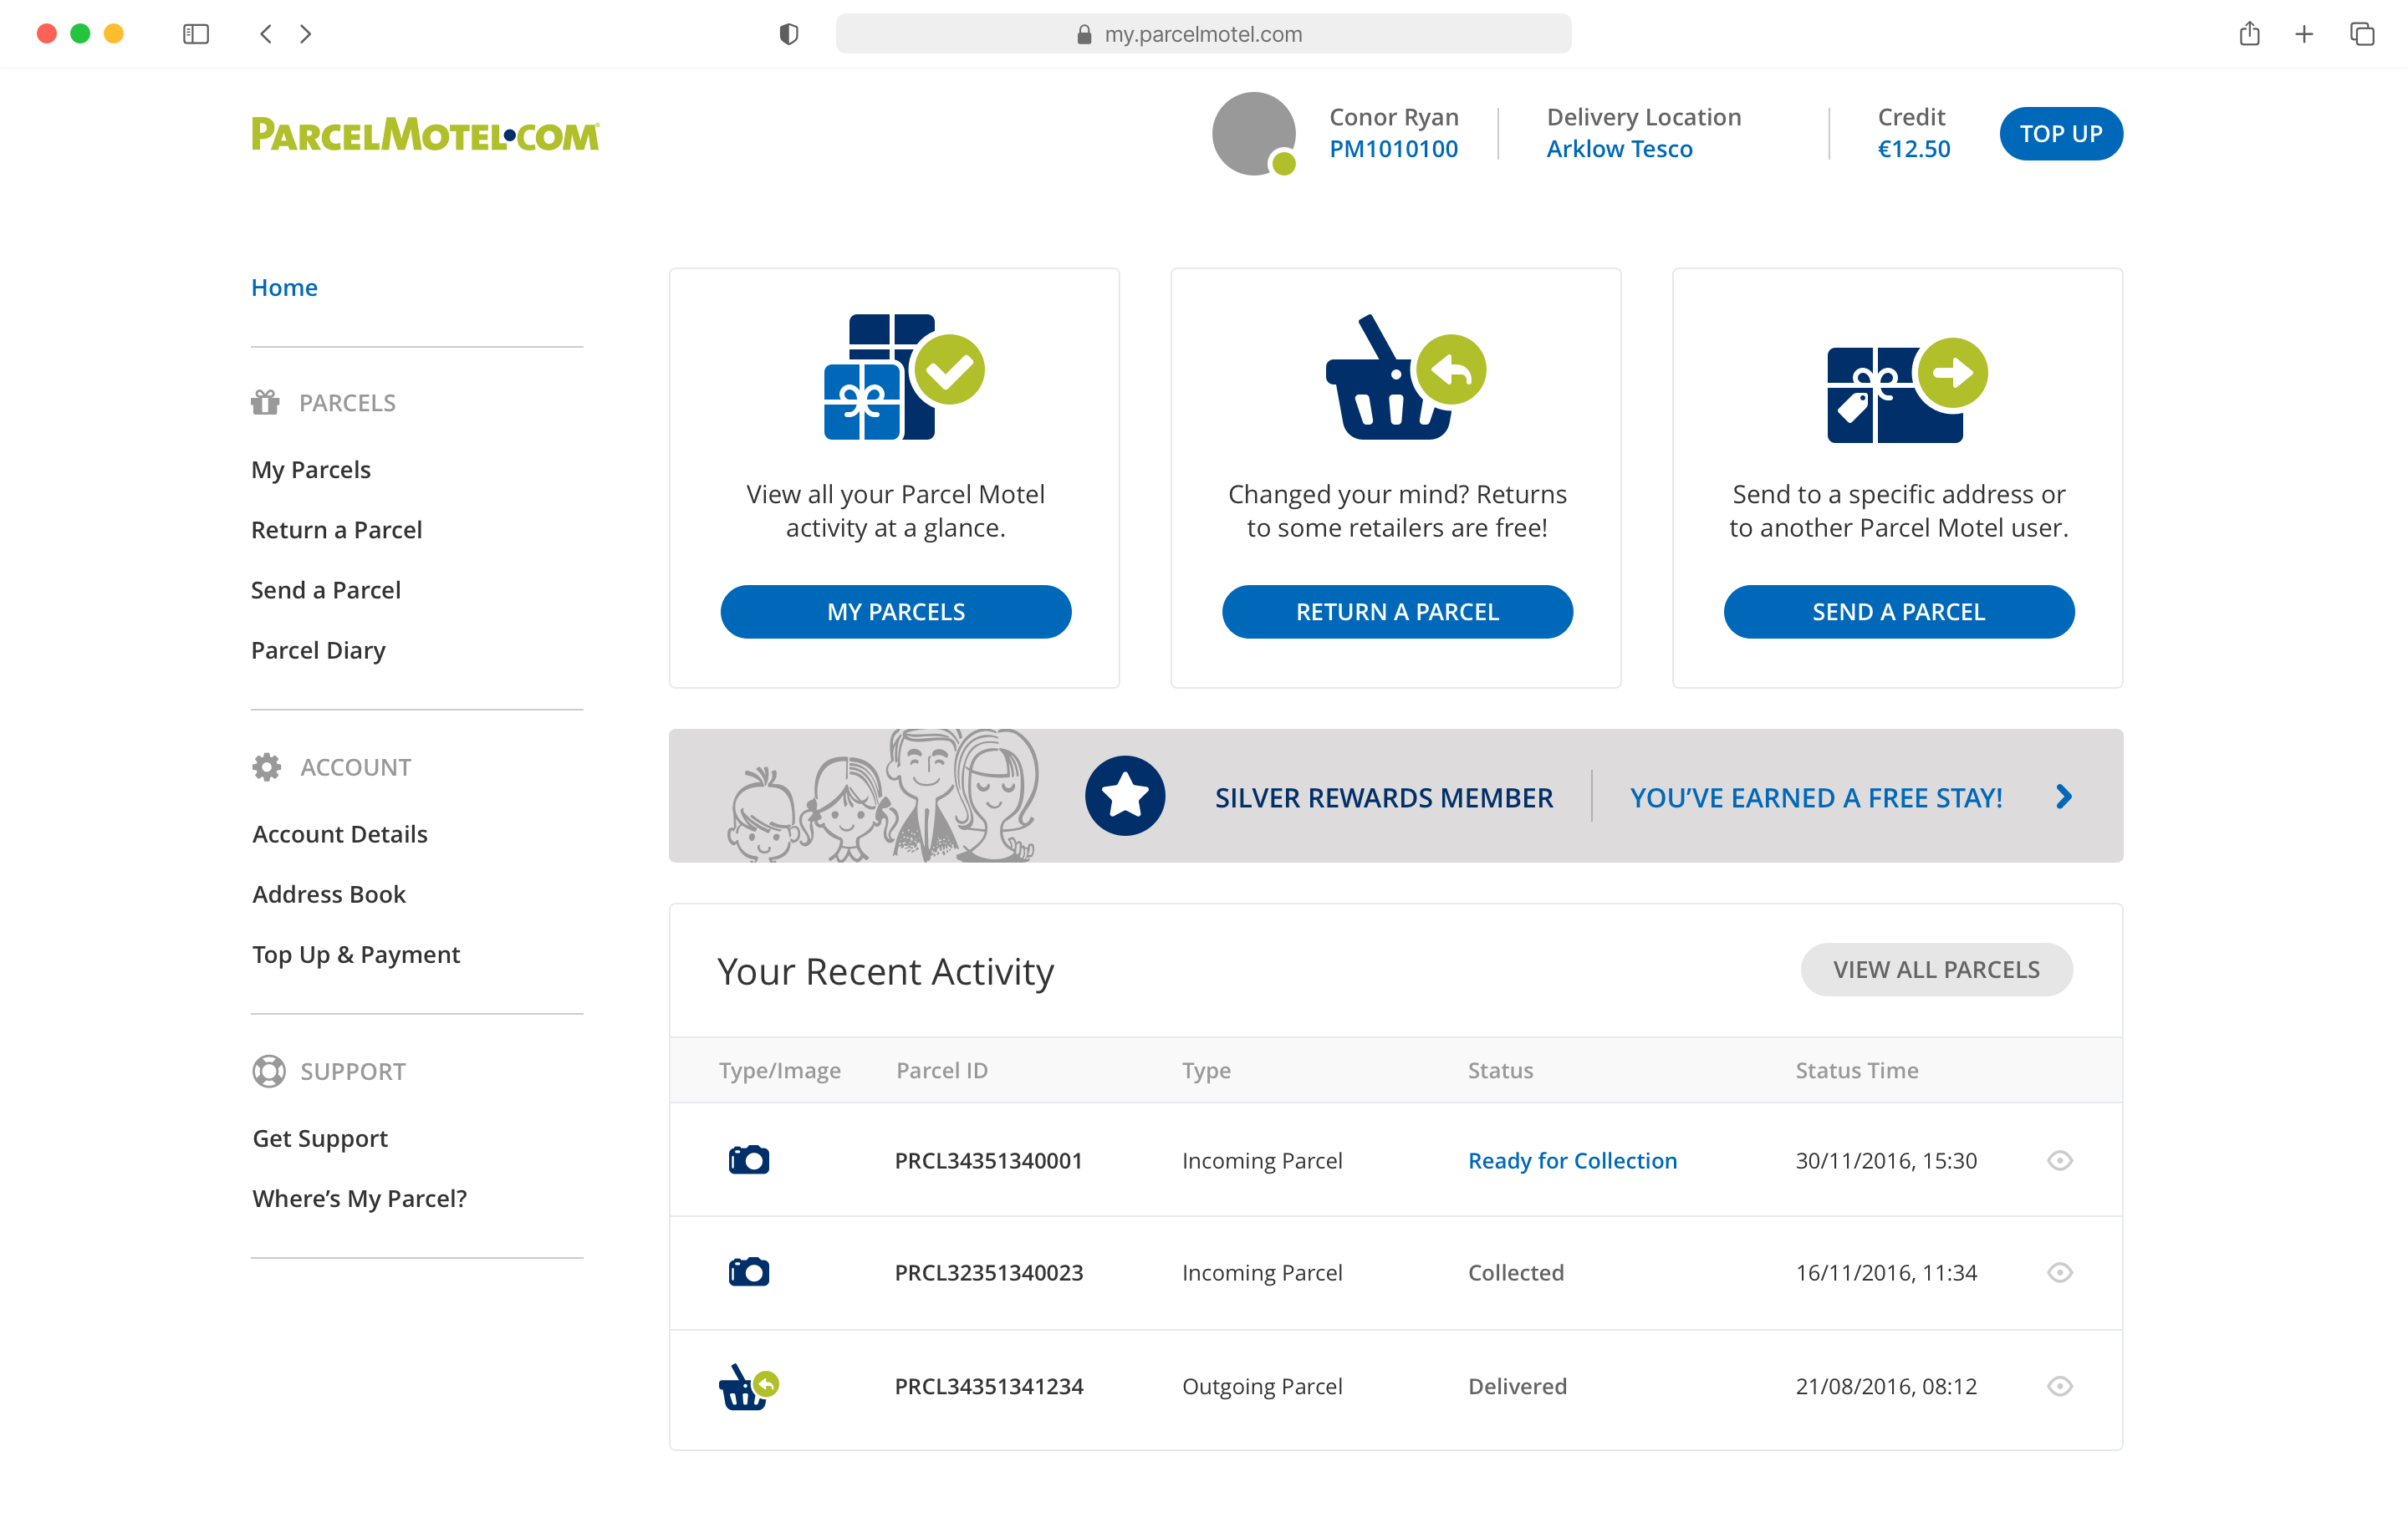Click the TOP UP button
This screenshot has width=2408, height=1538.
tap(2061, 133)
